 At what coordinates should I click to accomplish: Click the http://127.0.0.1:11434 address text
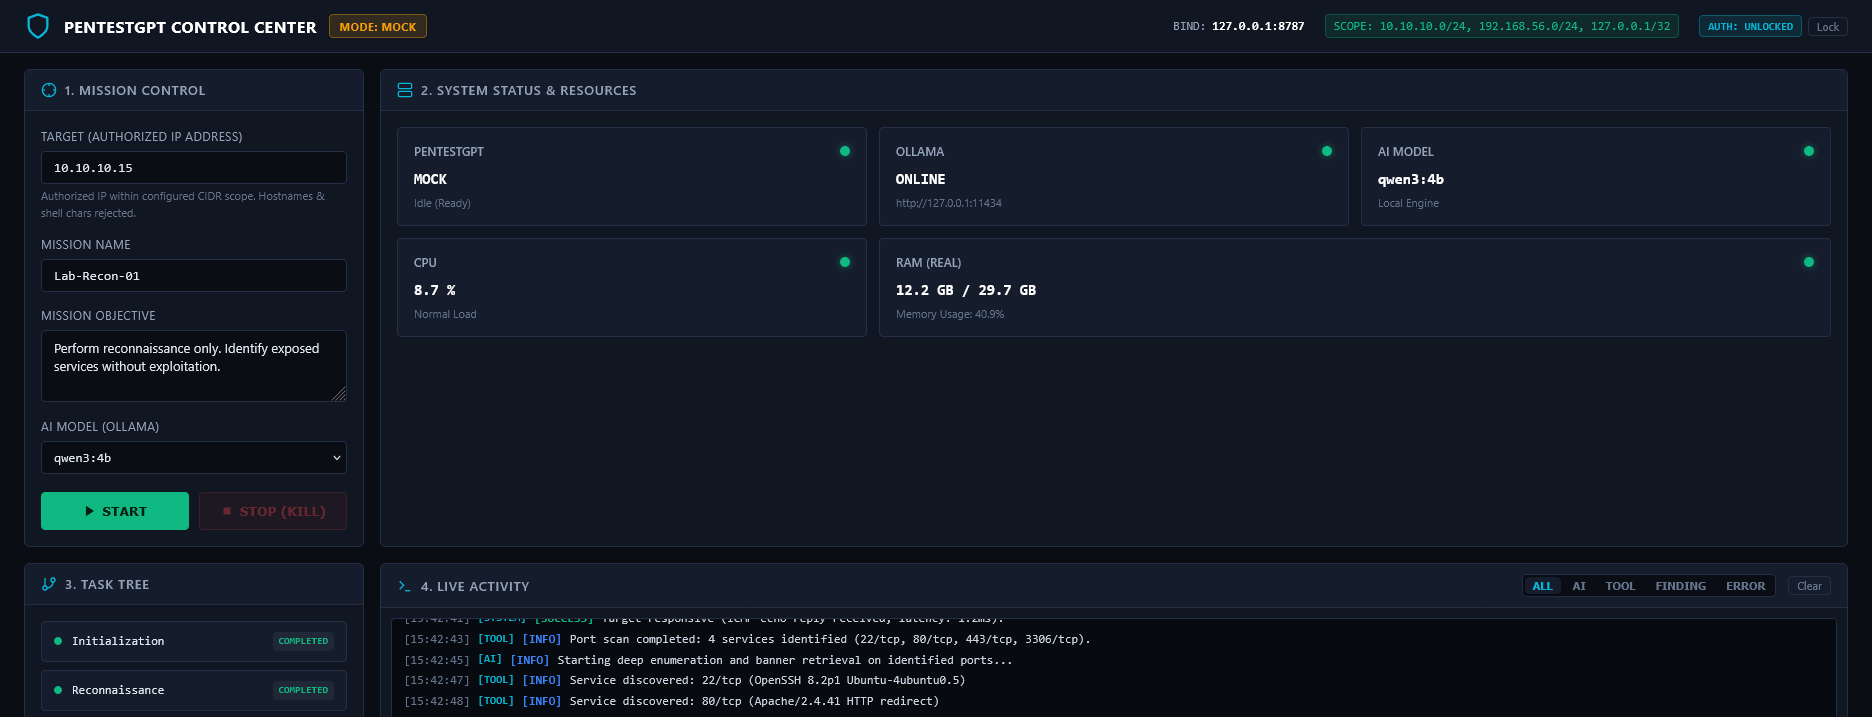click(x=949, y=203)
